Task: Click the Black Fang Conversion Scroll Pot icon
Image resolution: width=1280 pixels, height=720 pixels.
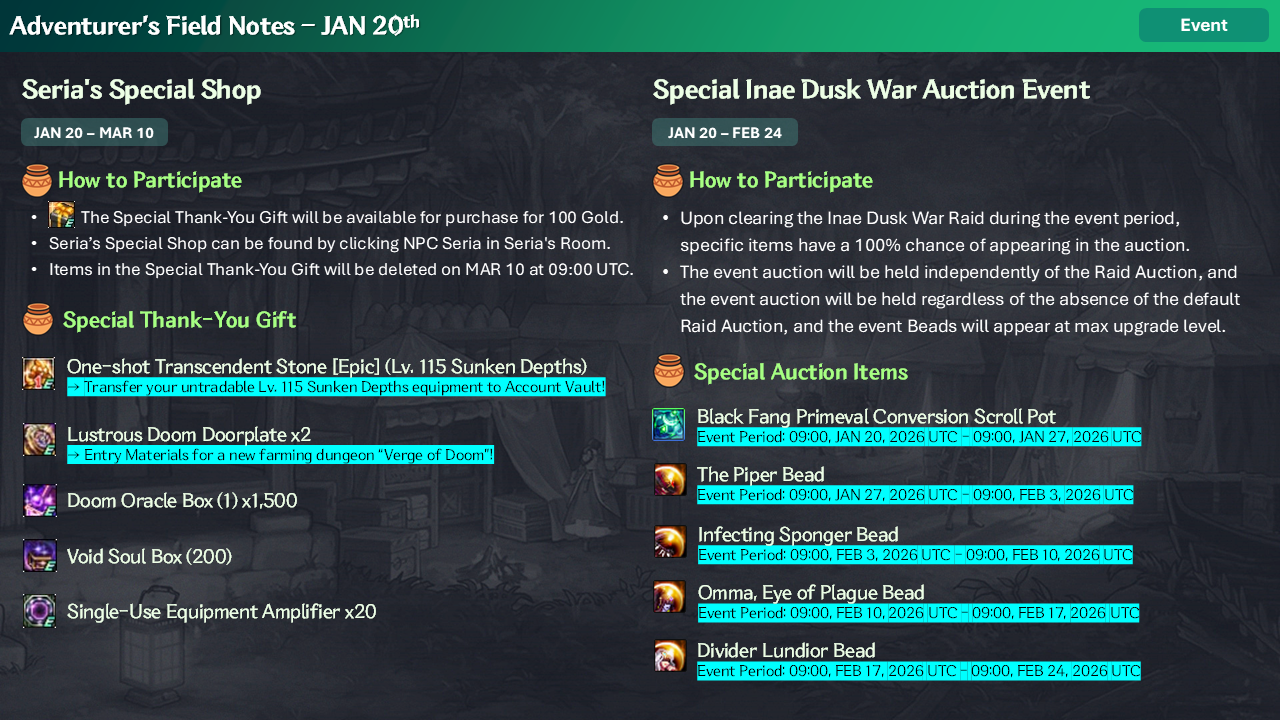Action: [x=668, y=424]
